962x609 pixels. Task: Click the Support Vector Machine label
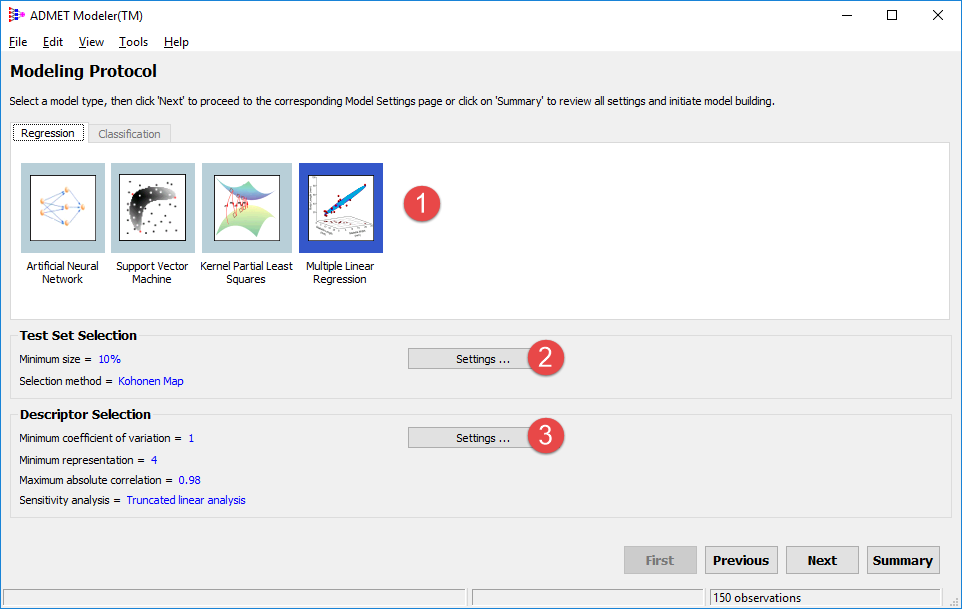click(x=152, y=272)
